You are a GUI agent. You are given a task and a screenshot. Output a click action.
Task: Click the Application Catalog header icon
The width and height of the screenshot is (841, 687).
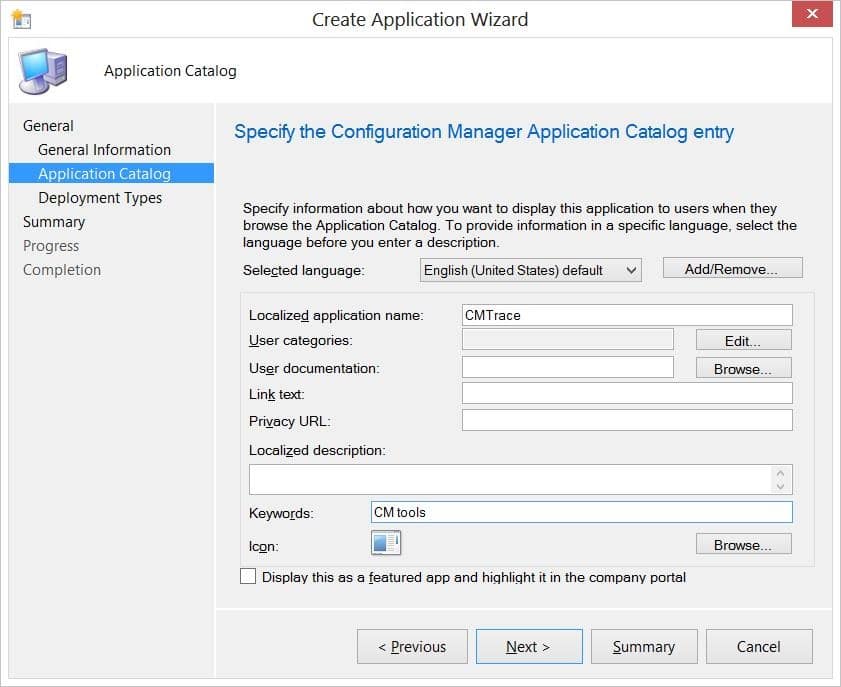(x=42, y=70)
